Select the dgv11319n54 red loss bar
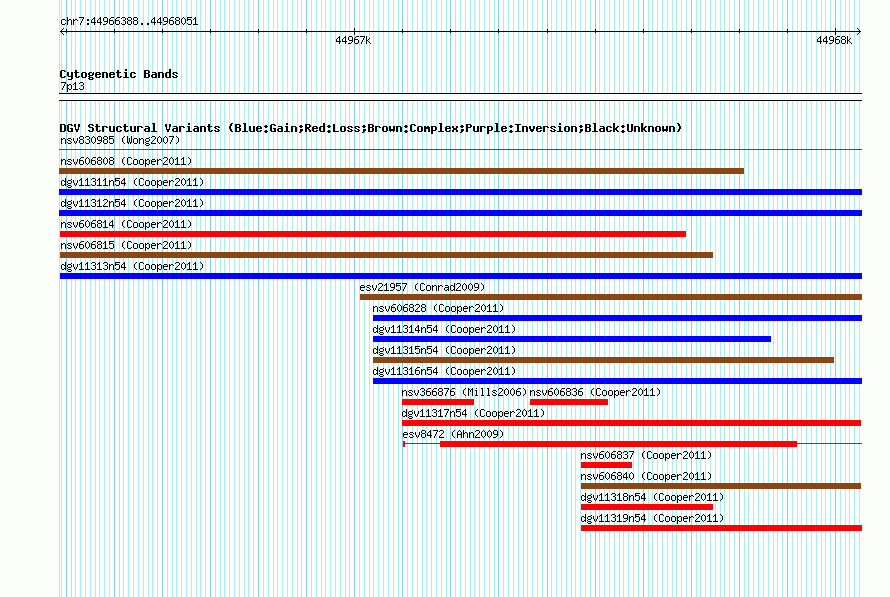Image resolution: width=890 pixels, height=597 pixels. [x=721, y=528]
